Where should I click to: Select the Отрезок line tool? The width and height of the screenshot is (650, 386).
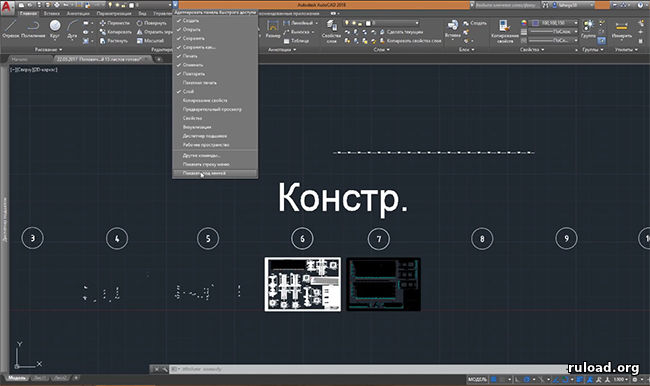(x=11, y=29)
